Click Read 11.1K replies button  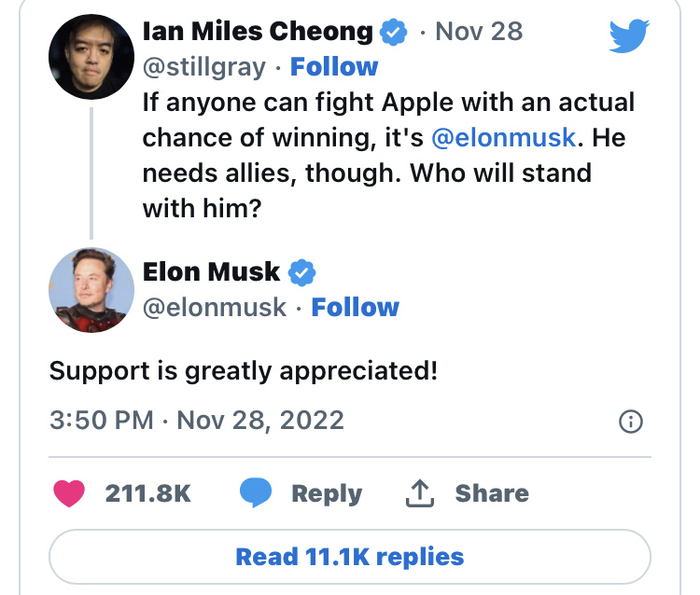[x=350, y=556]
